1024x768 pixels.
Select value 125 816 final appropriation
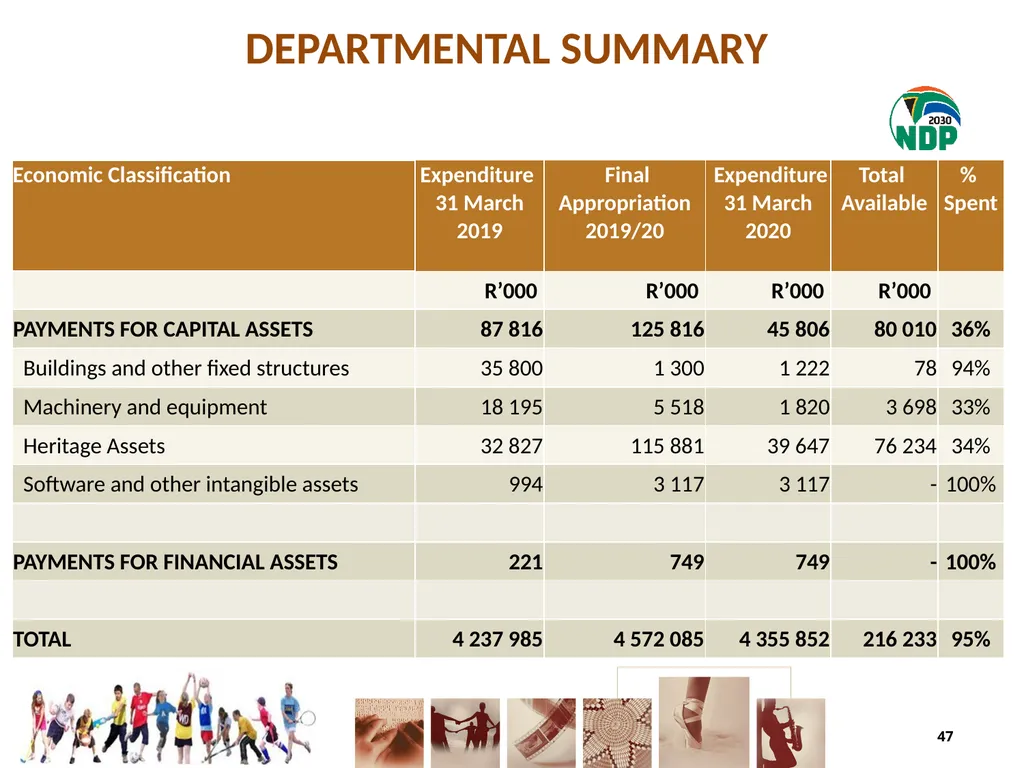point(667,329)
